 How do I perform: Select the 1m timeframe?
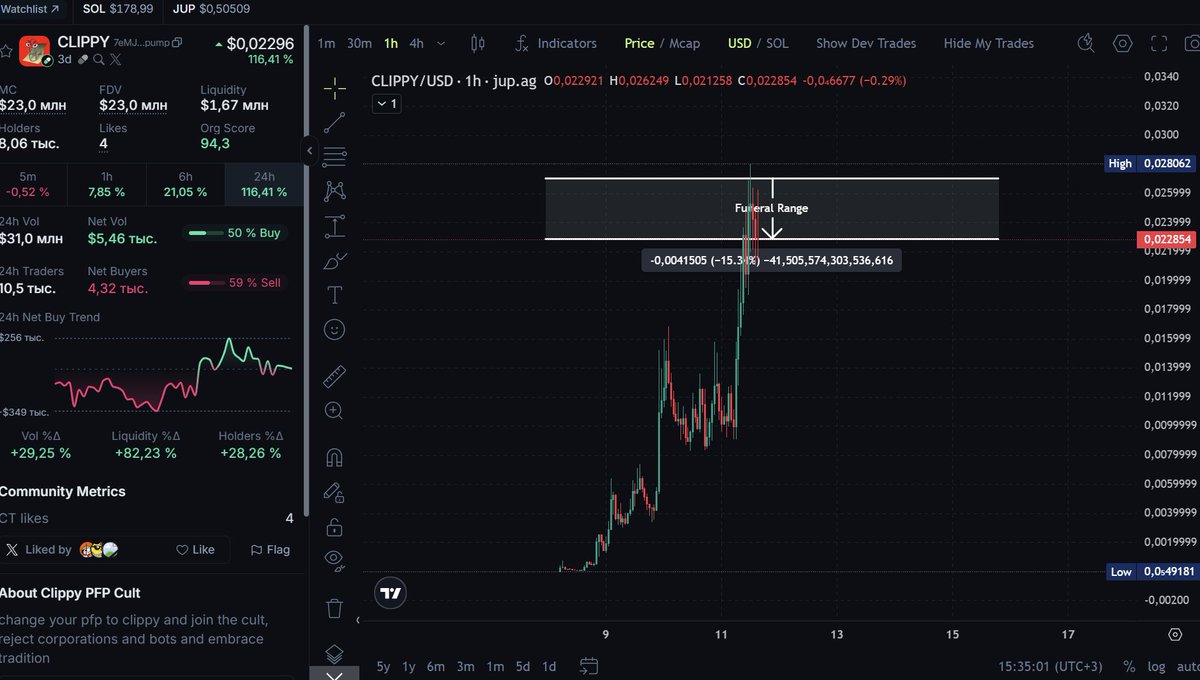326,43
